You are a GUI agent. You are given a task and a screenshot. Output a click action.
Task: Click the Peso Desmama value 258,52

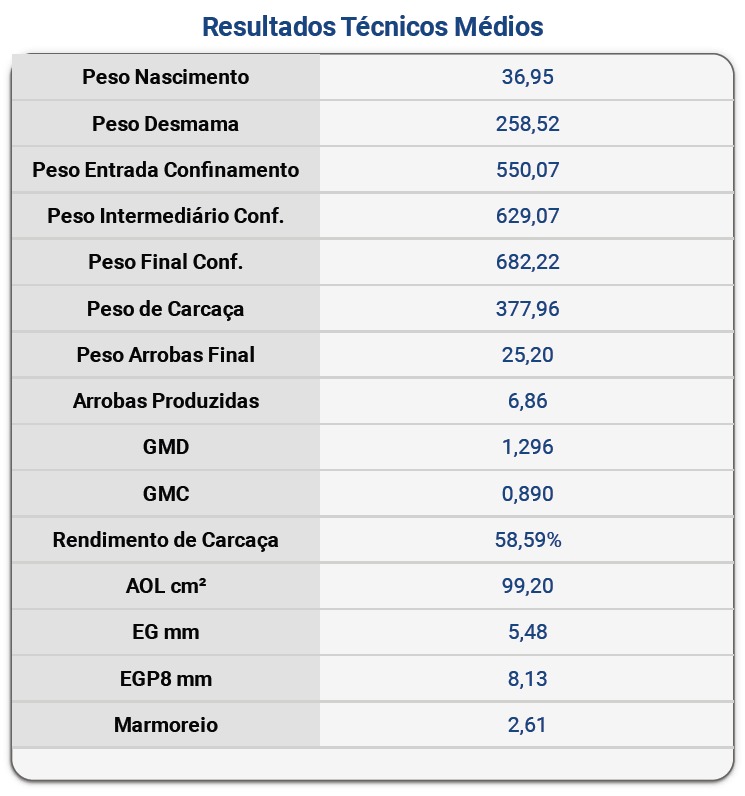[x=527, y=124]
